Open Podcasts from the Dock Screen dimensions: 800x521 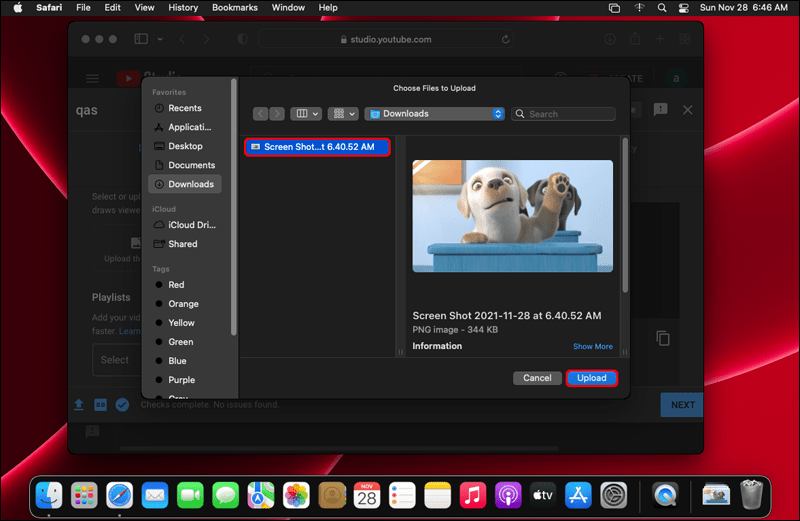click(x=508, y=495)
